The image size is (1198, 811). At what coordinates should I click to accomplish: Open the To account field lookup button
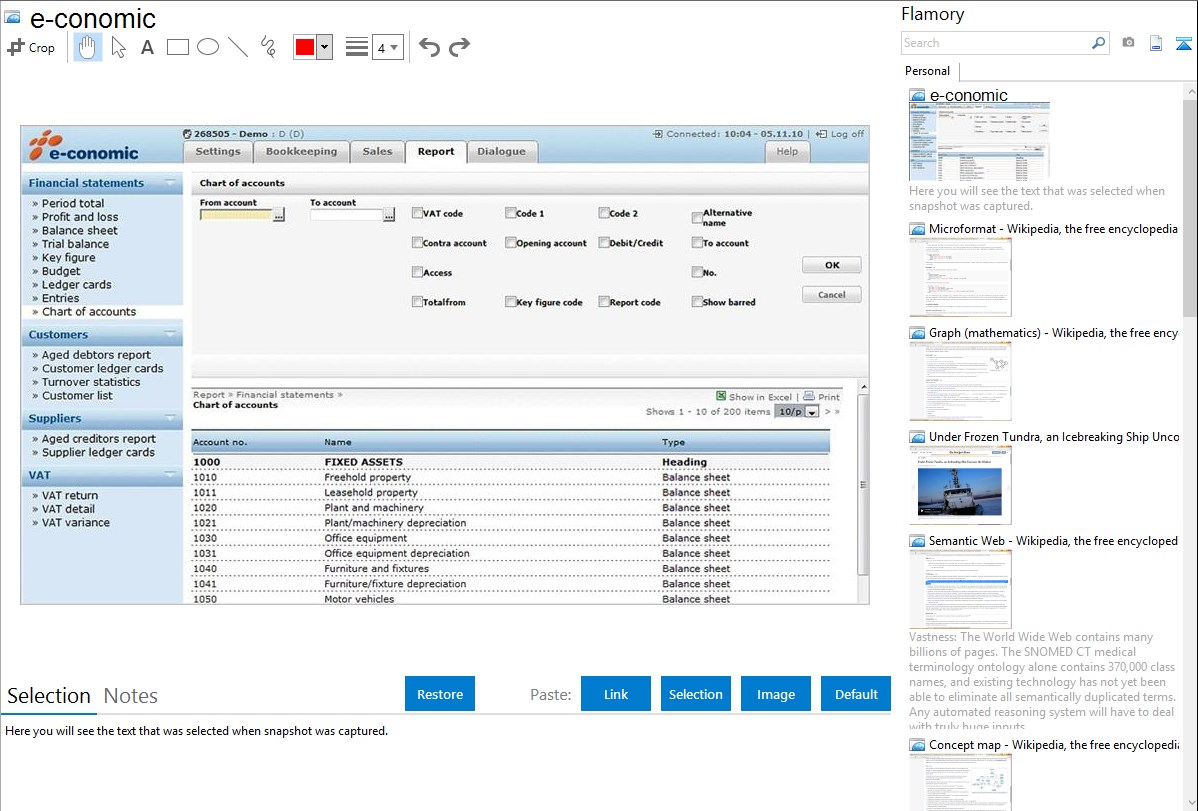(390, 215)
